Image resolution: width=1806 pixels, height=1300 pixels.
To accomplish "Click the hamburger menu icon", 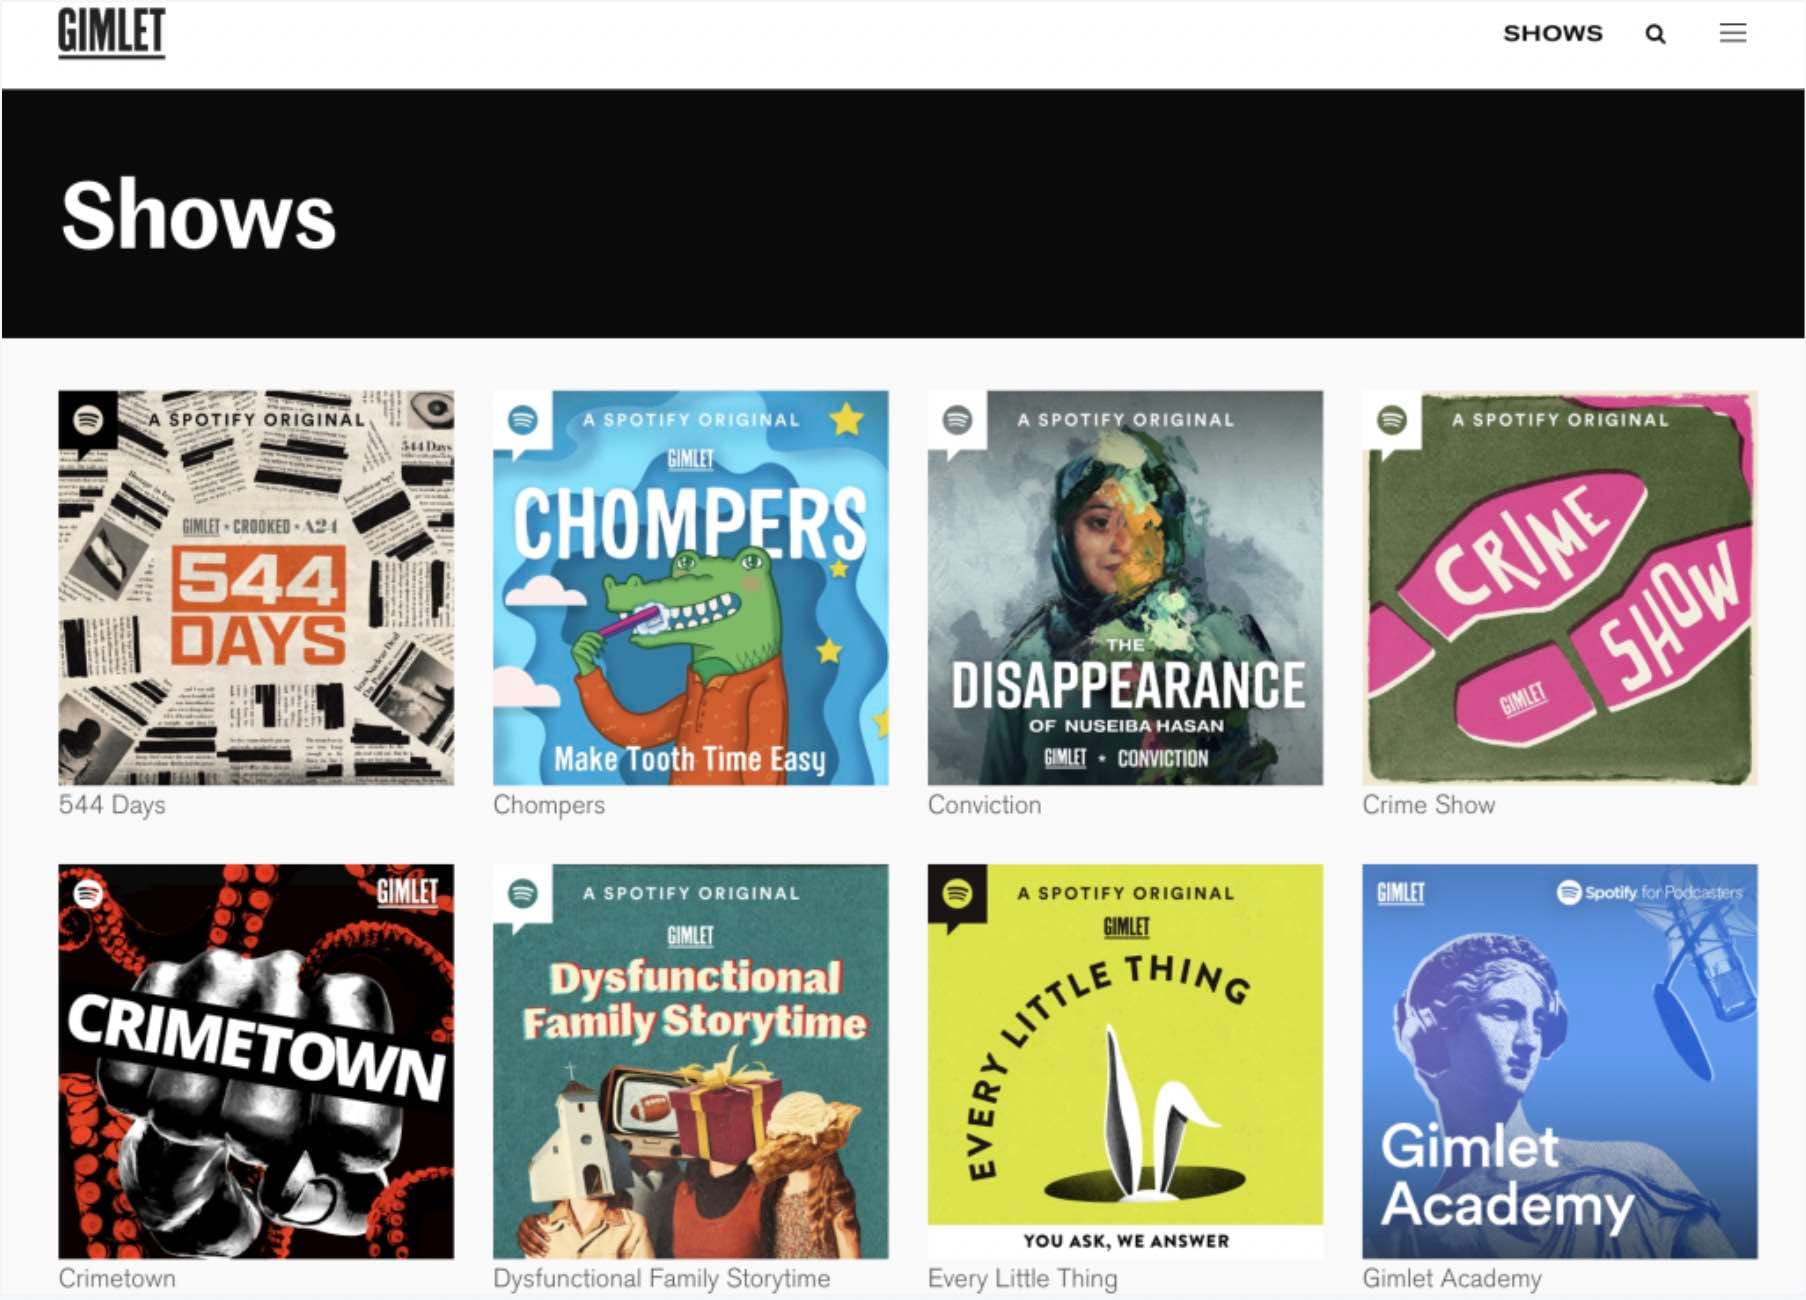I will point(1734,33).
